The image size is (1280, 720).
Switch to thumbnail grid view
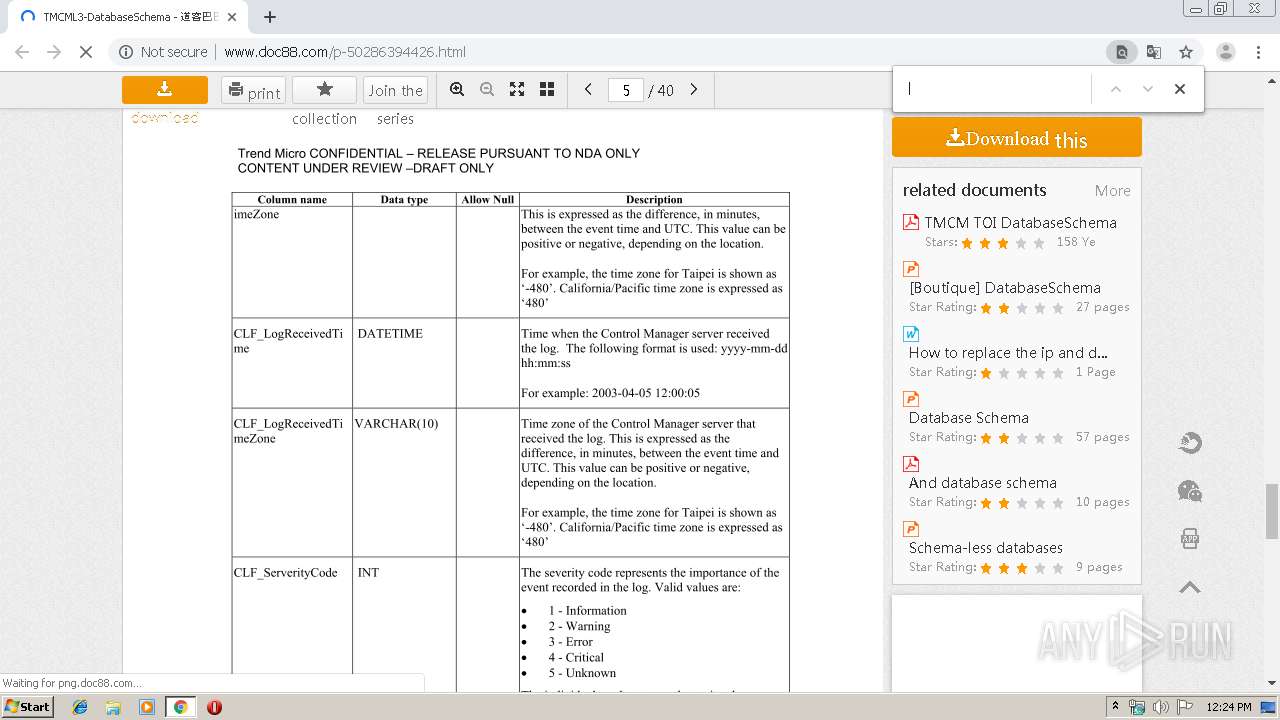pos(547,90)
